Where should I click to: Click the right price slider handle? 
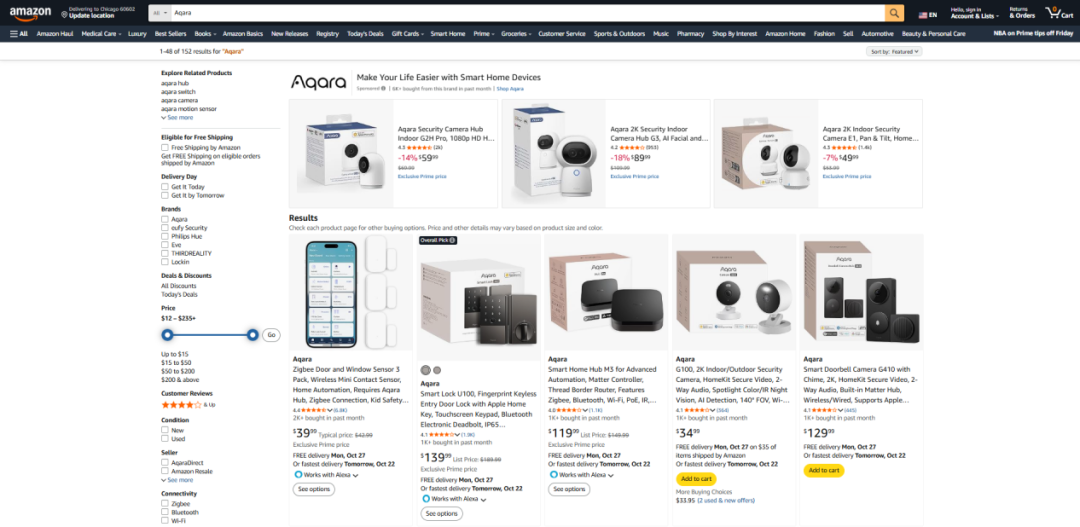[x=253, y=335]
